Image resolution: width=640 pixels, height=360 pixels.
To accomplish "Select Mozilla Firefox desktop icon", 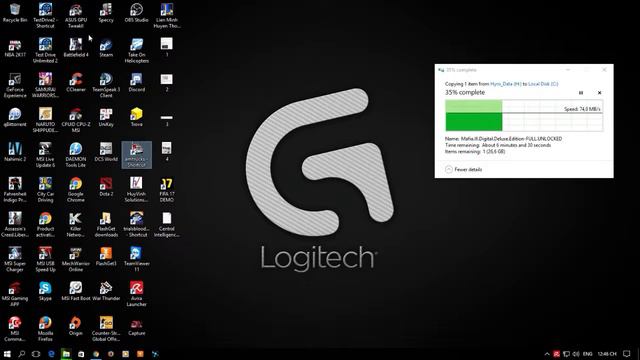I will coord(45,329).
